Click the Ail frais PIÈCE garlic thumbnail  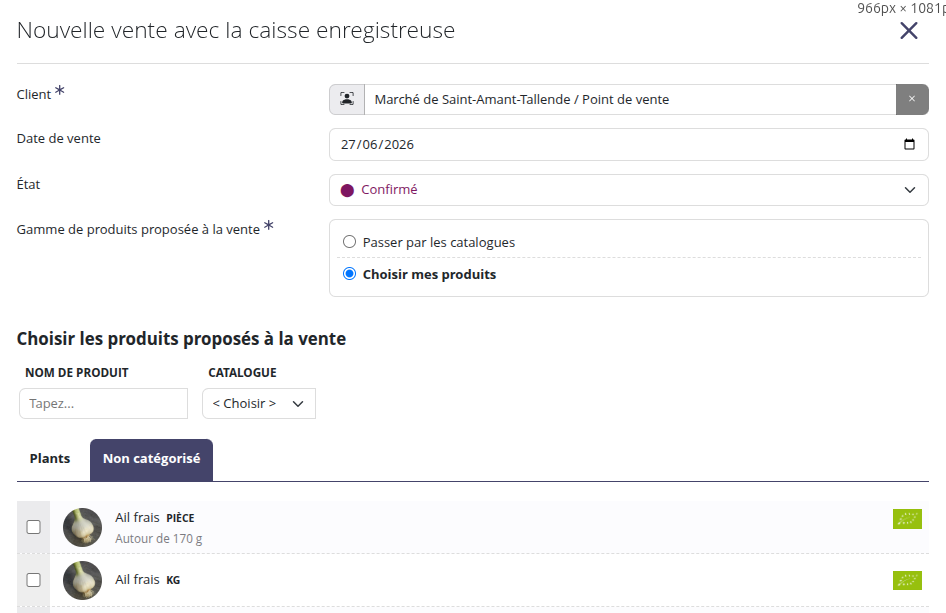pos(83,527)
